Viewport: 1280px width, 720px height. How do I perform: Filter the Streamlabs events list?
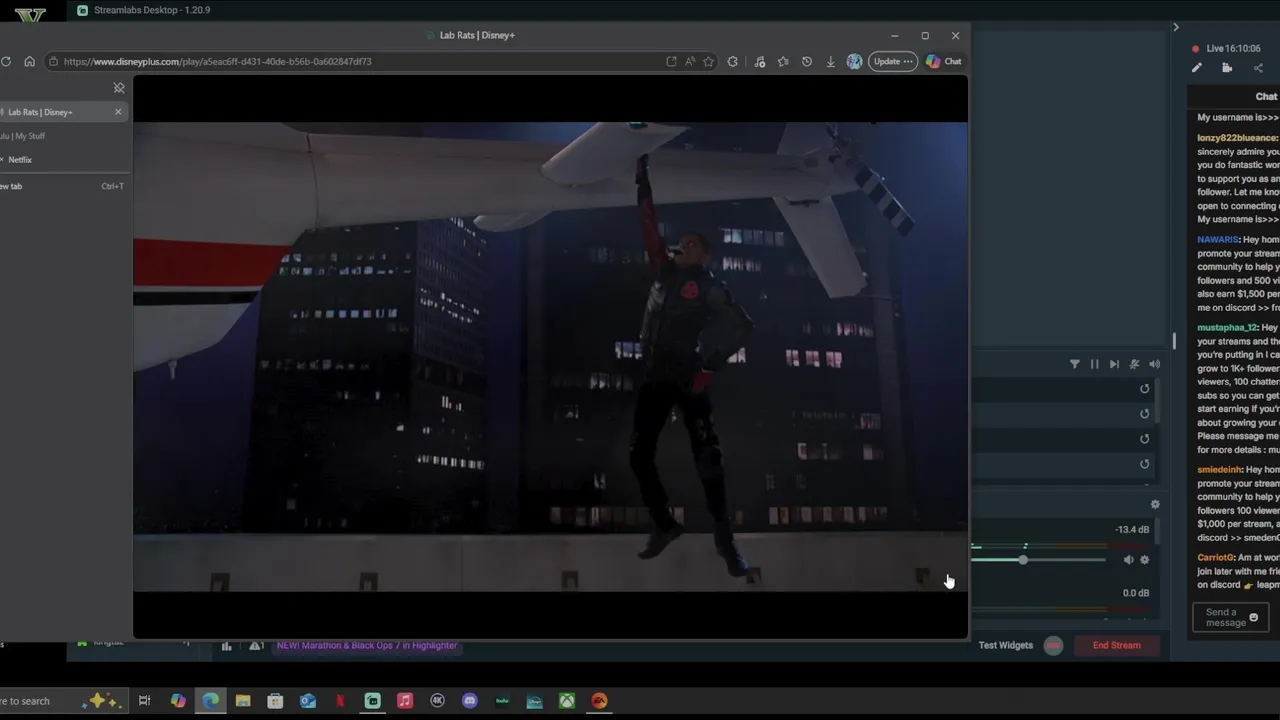click(x=1075, y=364)
